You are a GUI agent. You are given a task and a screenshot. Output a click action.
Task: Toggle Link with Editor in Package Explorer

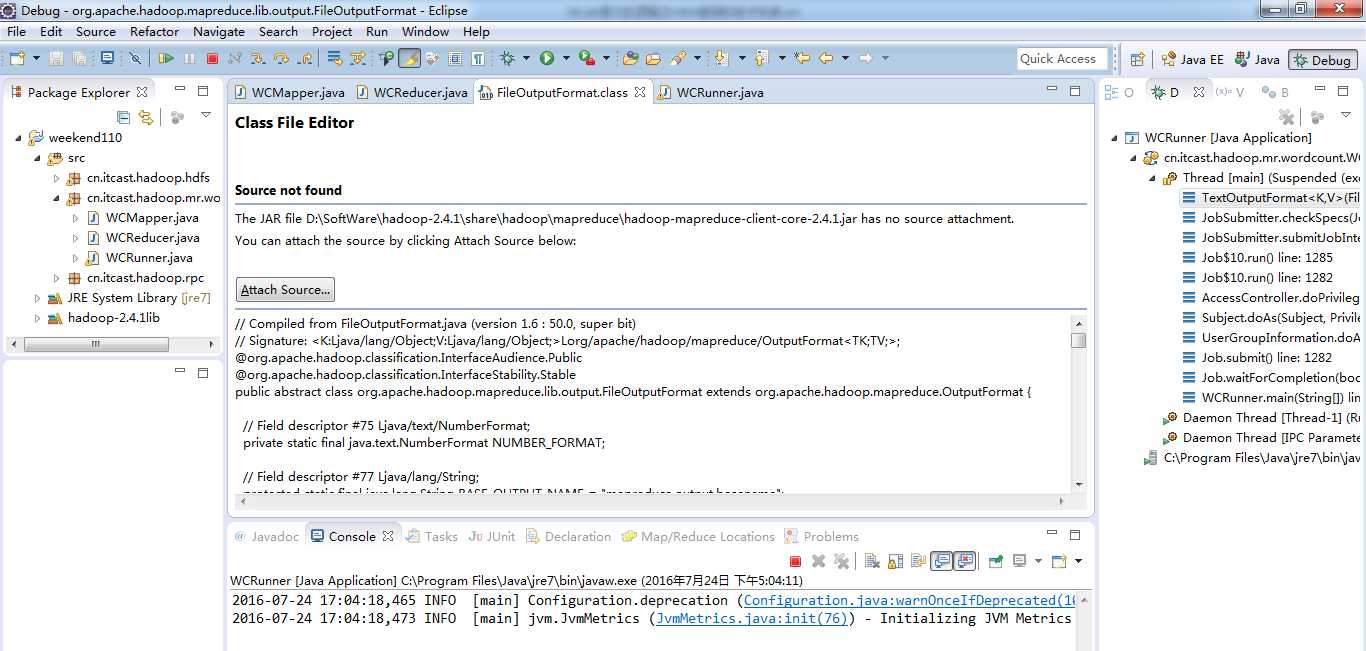pyautogui.click(x=146, y=118)
